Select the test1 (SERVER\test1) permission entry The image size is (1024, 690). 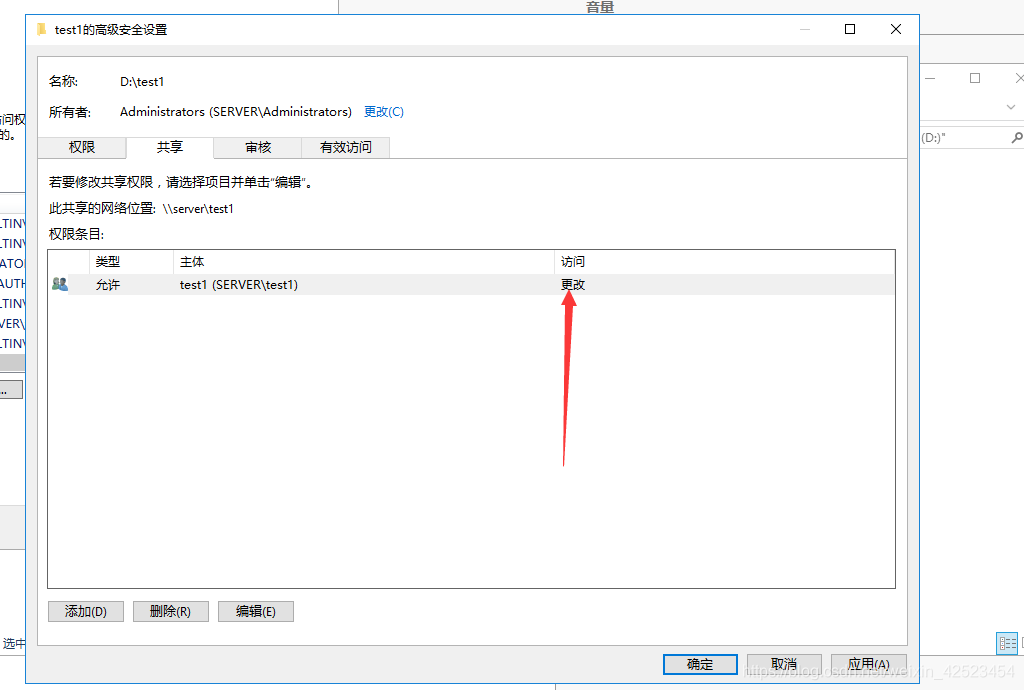click(239, 285)
